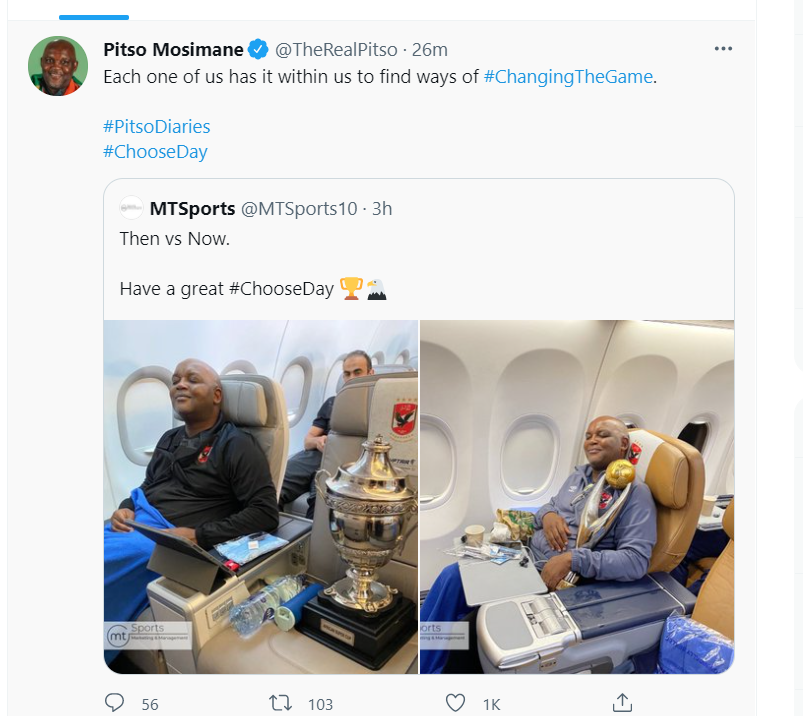The image size is (803, 716).
Task: Click the reply speech bubble icon
Action: click(114, 703)
